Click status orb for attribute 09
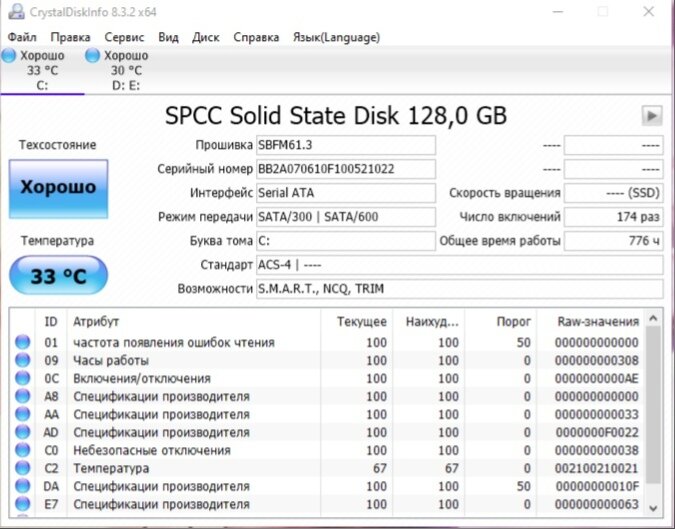 (x=22, y=360)
